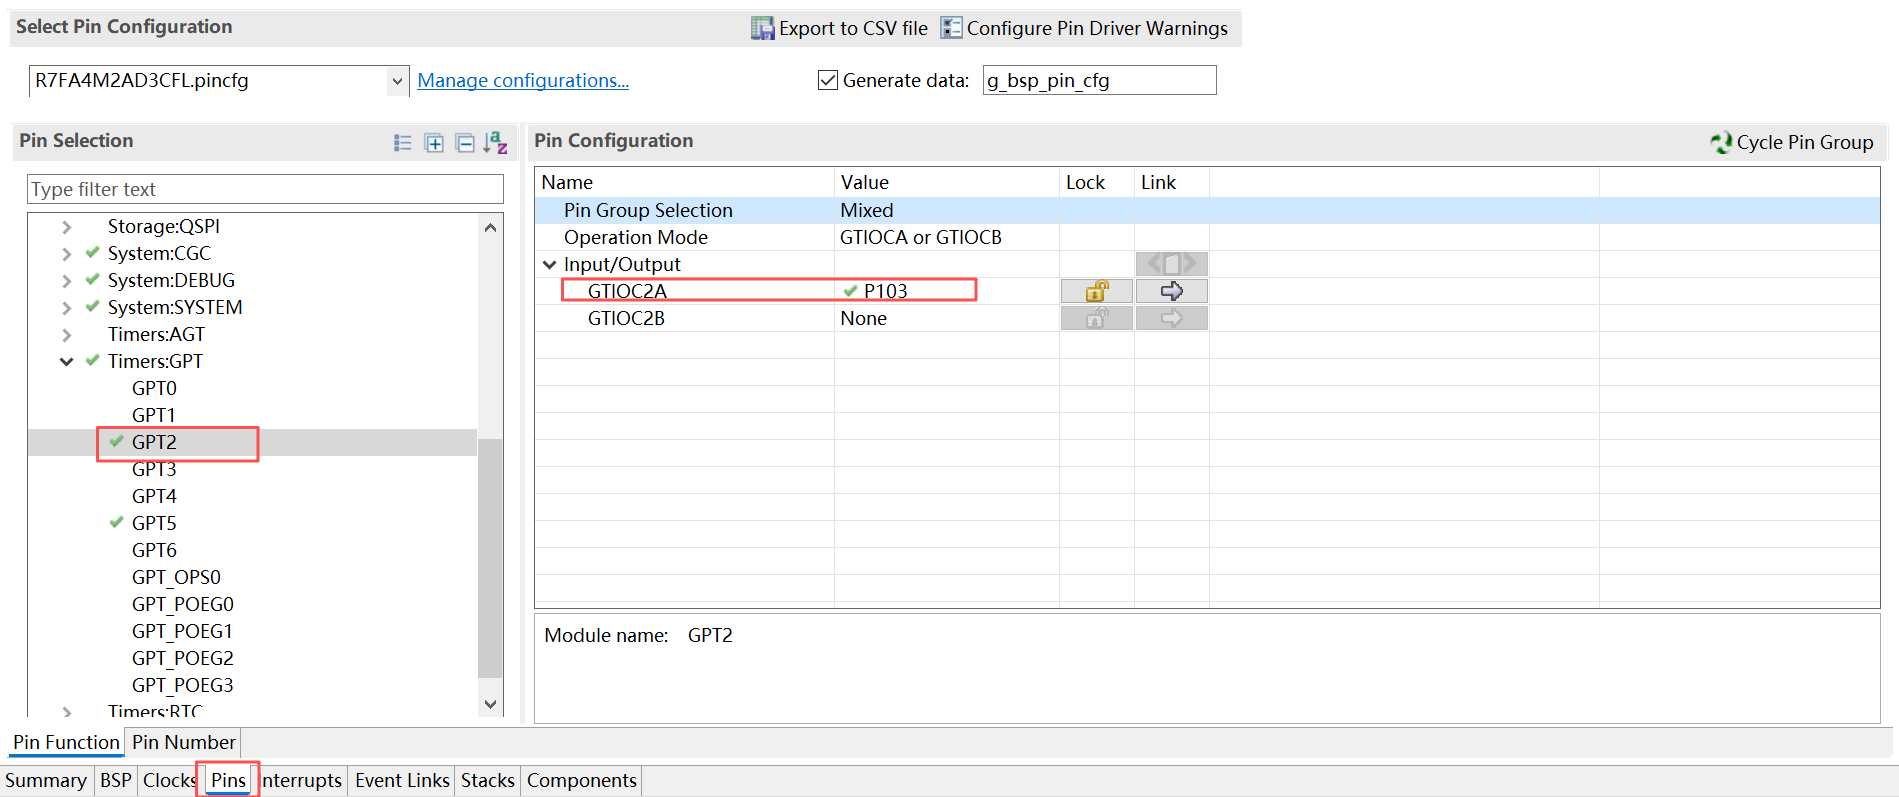Select GPT3 in the pin tree
Image resolution: width=1899 pixels, height=797 pixels.
click(x=154, y=469)
